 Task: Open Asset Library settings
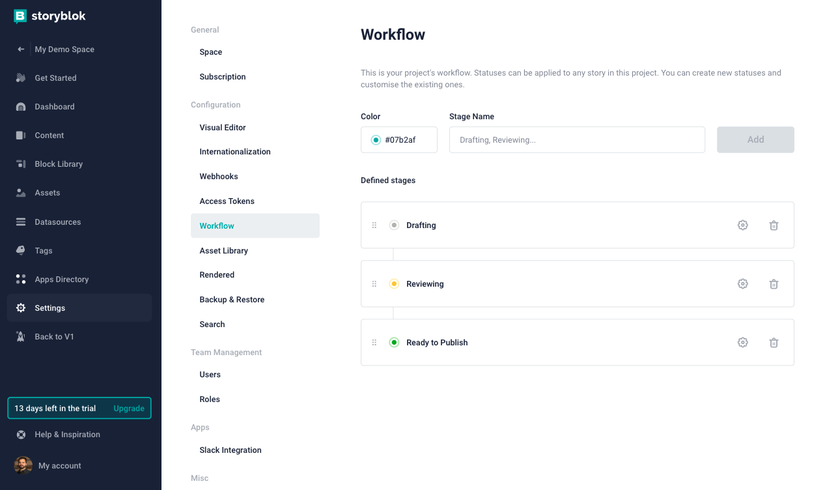pyautogui.click(x=223, y=251)
